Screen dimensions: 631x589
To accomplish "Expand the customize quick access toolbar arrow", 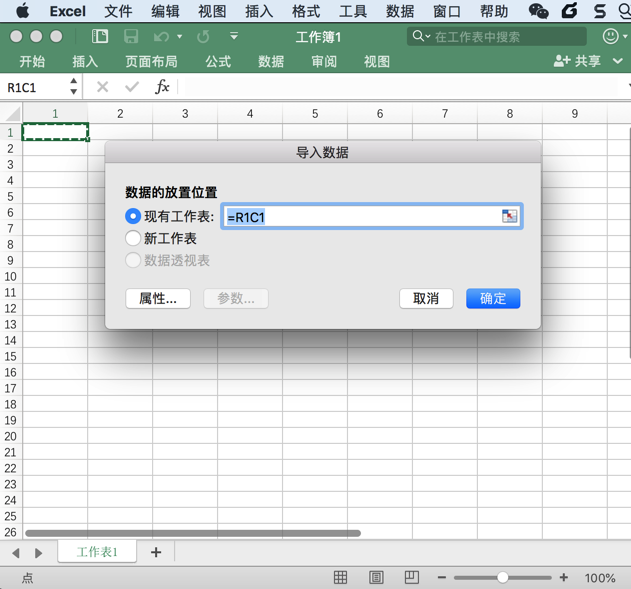I will click(233, 37).
